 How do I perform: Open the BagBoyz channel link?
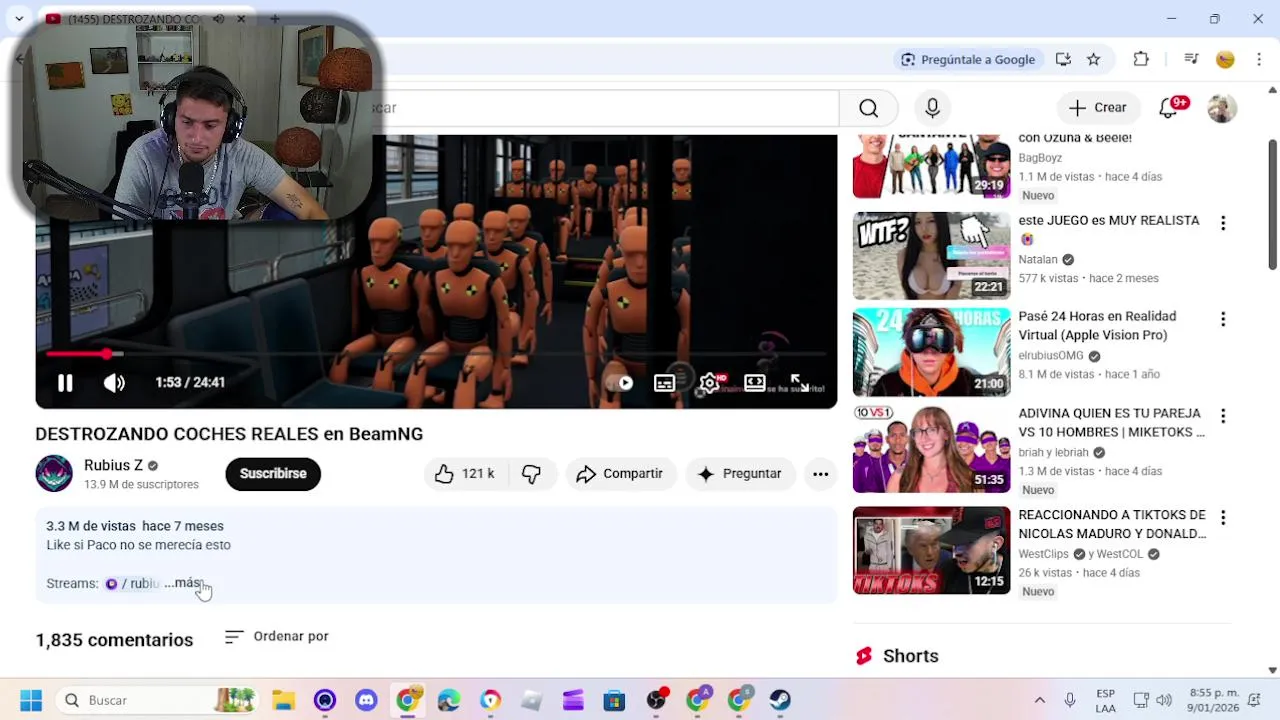[1040, 157]
